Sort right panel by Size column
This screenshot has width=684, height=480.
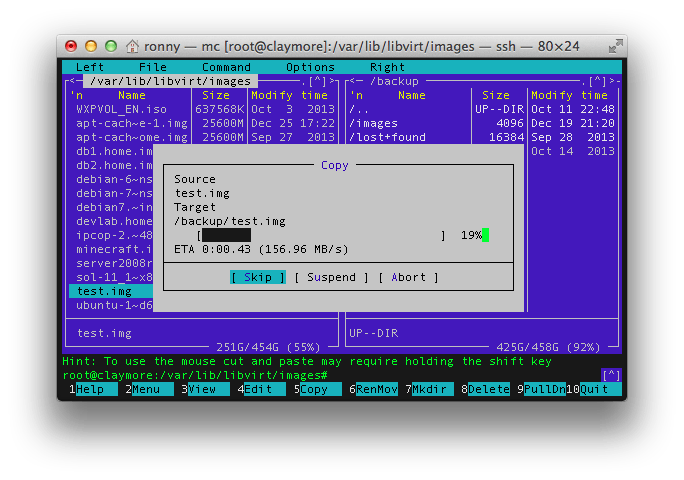pyautogui.click(x=496, y=95)
